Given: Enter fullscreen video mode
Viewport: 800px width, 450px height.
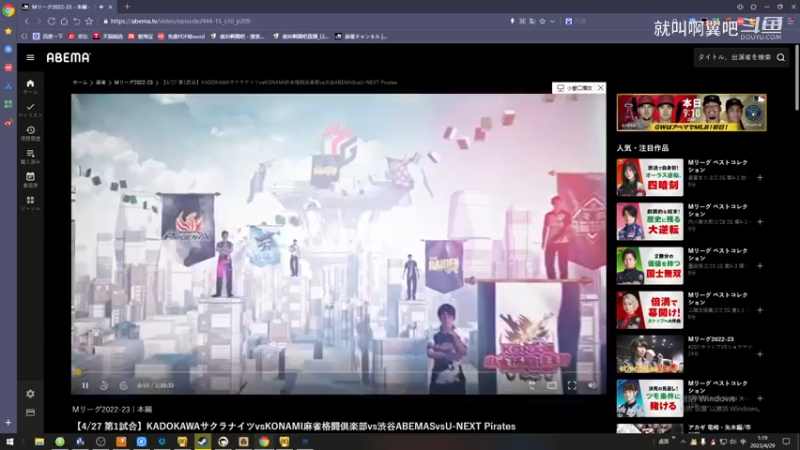Looking at the screenshot, I should tap(572, 386).
